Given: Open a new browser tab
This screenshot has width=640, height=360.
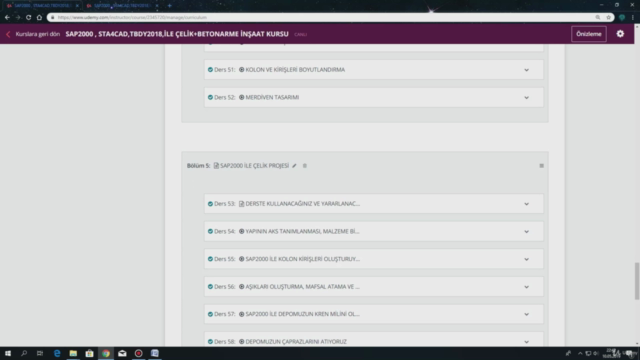Looking at the screenshot, I should pyautogui.click(x=169, y=6).
